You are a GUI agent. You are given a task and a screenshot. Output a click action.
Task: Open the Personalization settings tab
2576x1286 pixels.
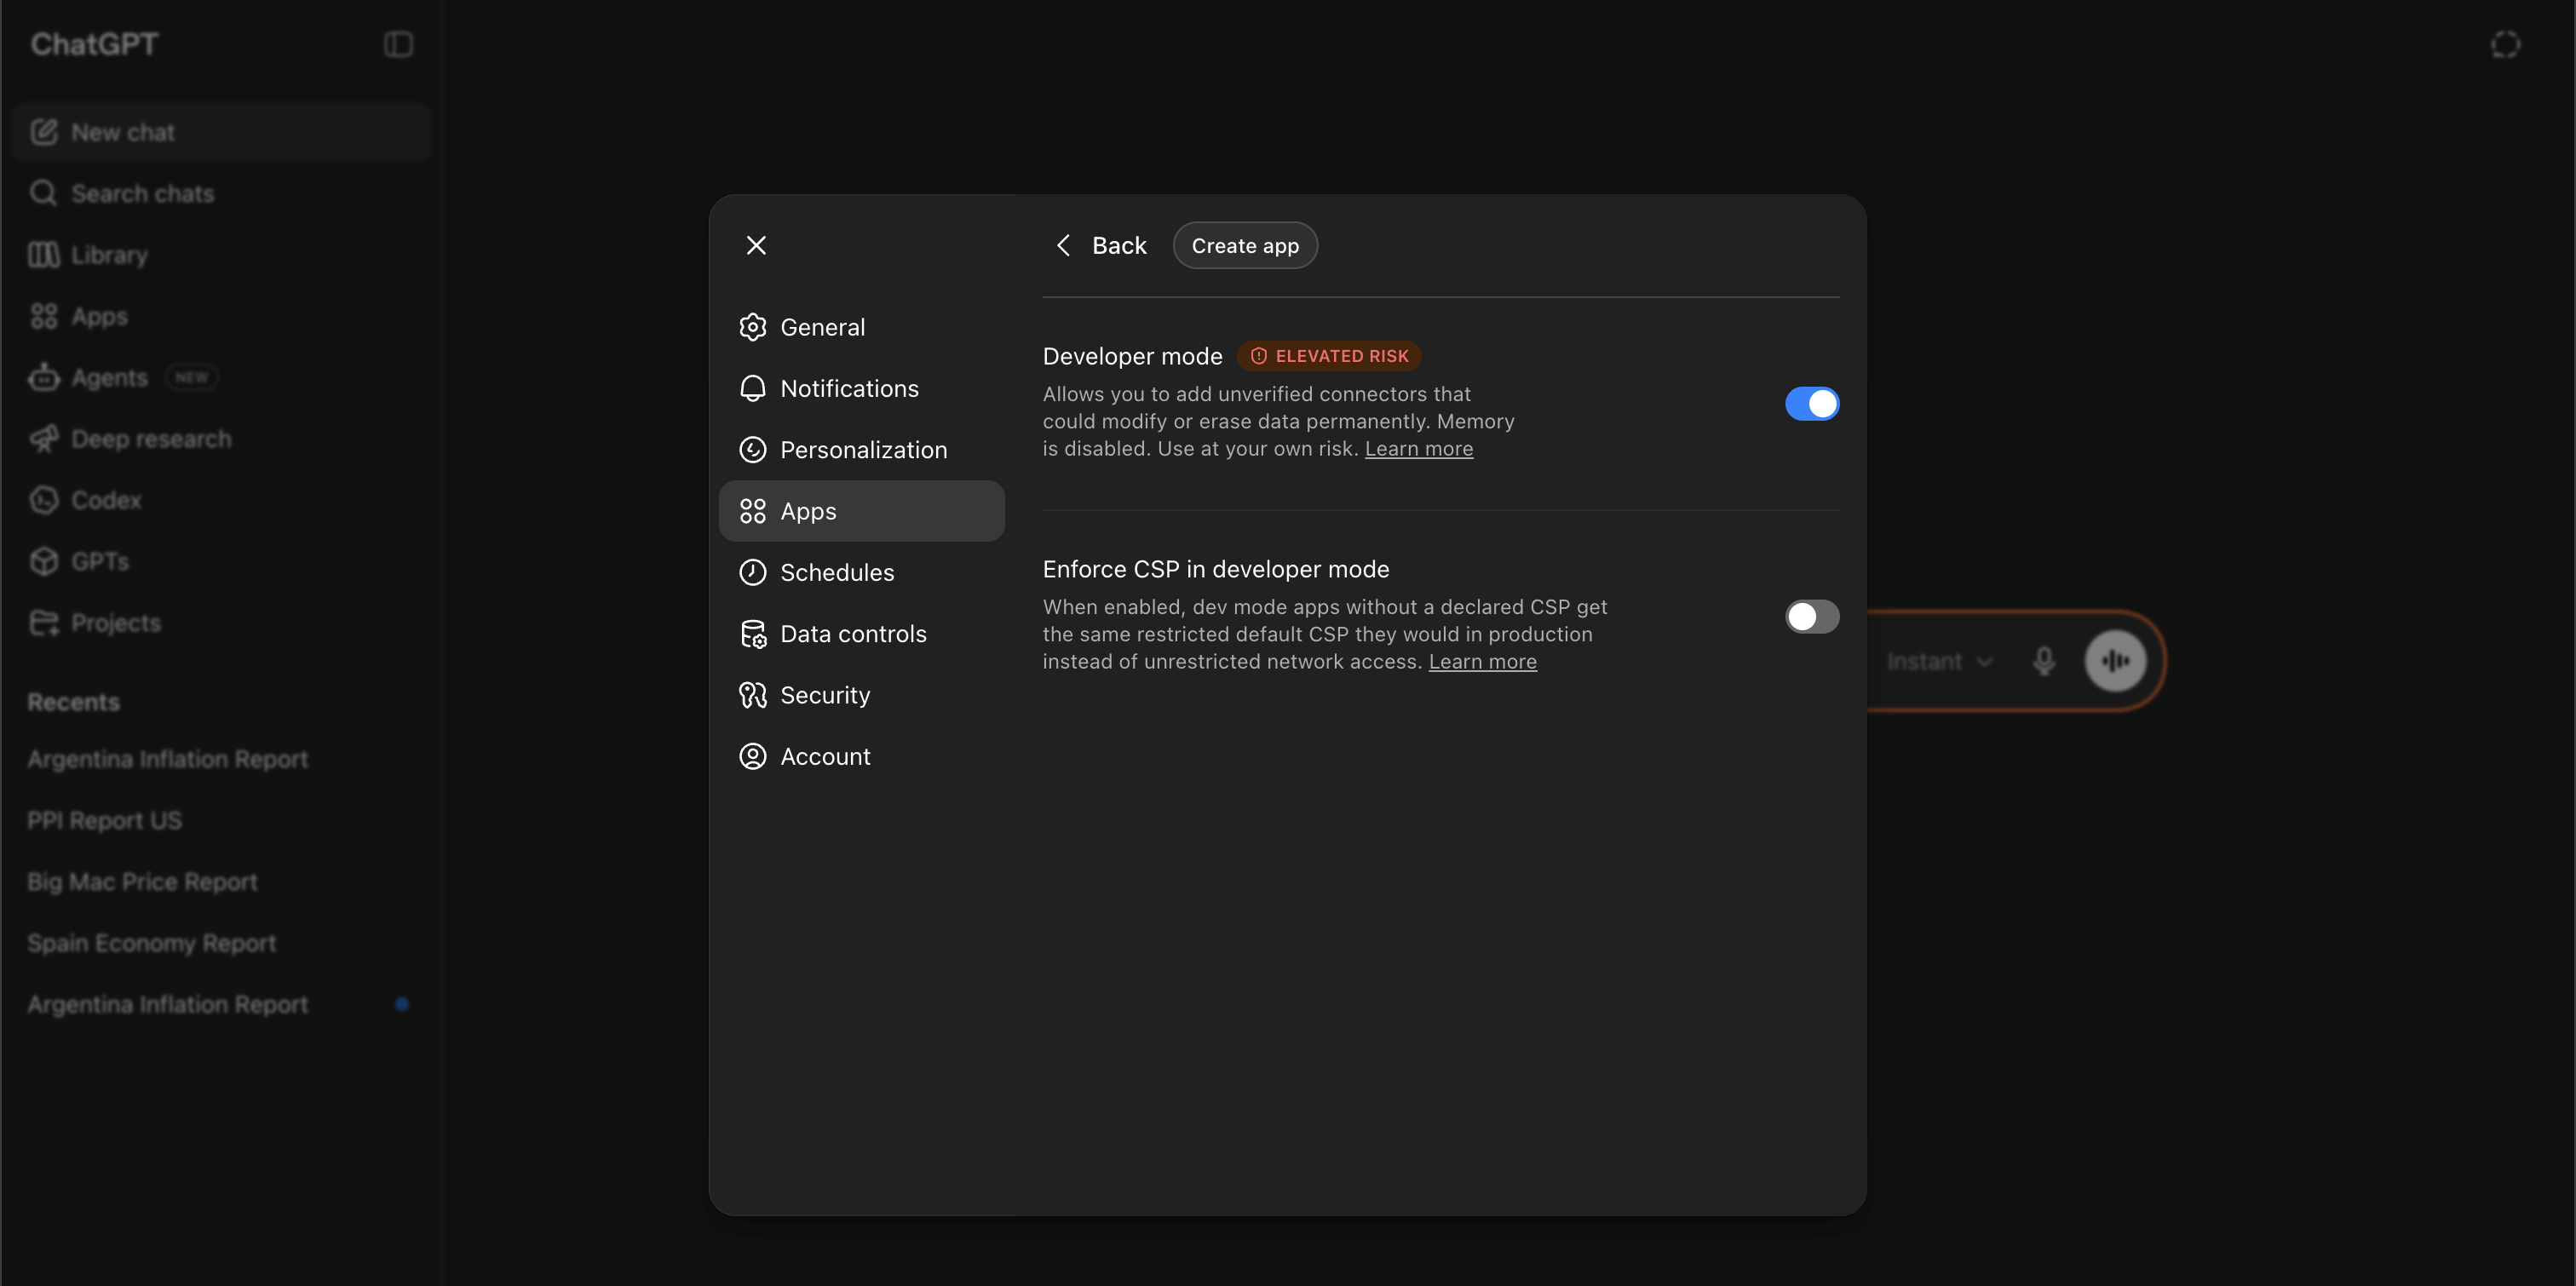click(x=861, y=450)
